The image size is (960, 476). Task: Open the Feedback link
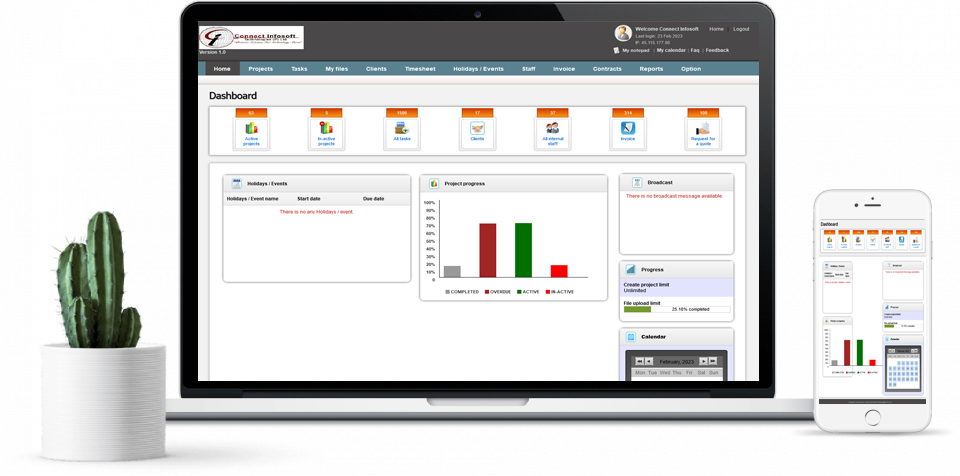718,50
